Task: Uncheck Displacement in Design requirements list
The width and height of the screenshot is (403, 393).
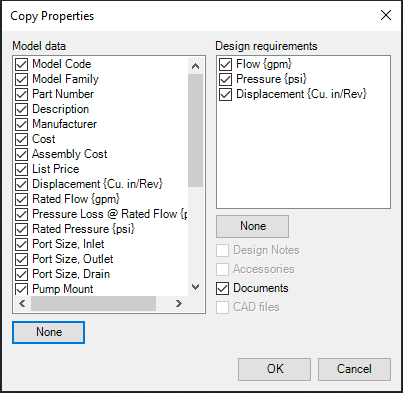Action: pos(225,94)
